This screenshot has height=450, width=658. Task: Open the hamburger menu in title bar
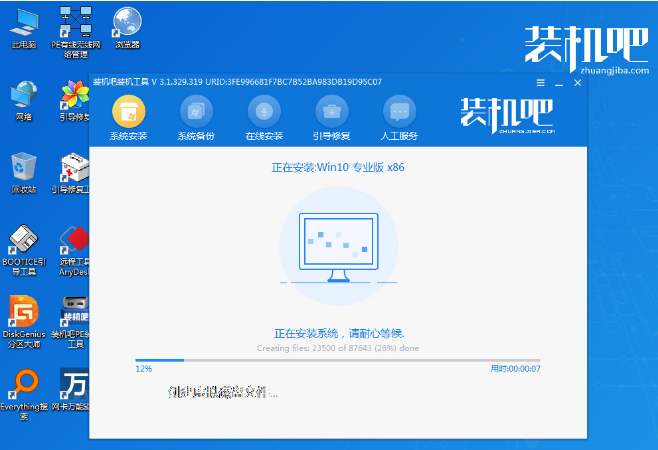tap(540, 83)
